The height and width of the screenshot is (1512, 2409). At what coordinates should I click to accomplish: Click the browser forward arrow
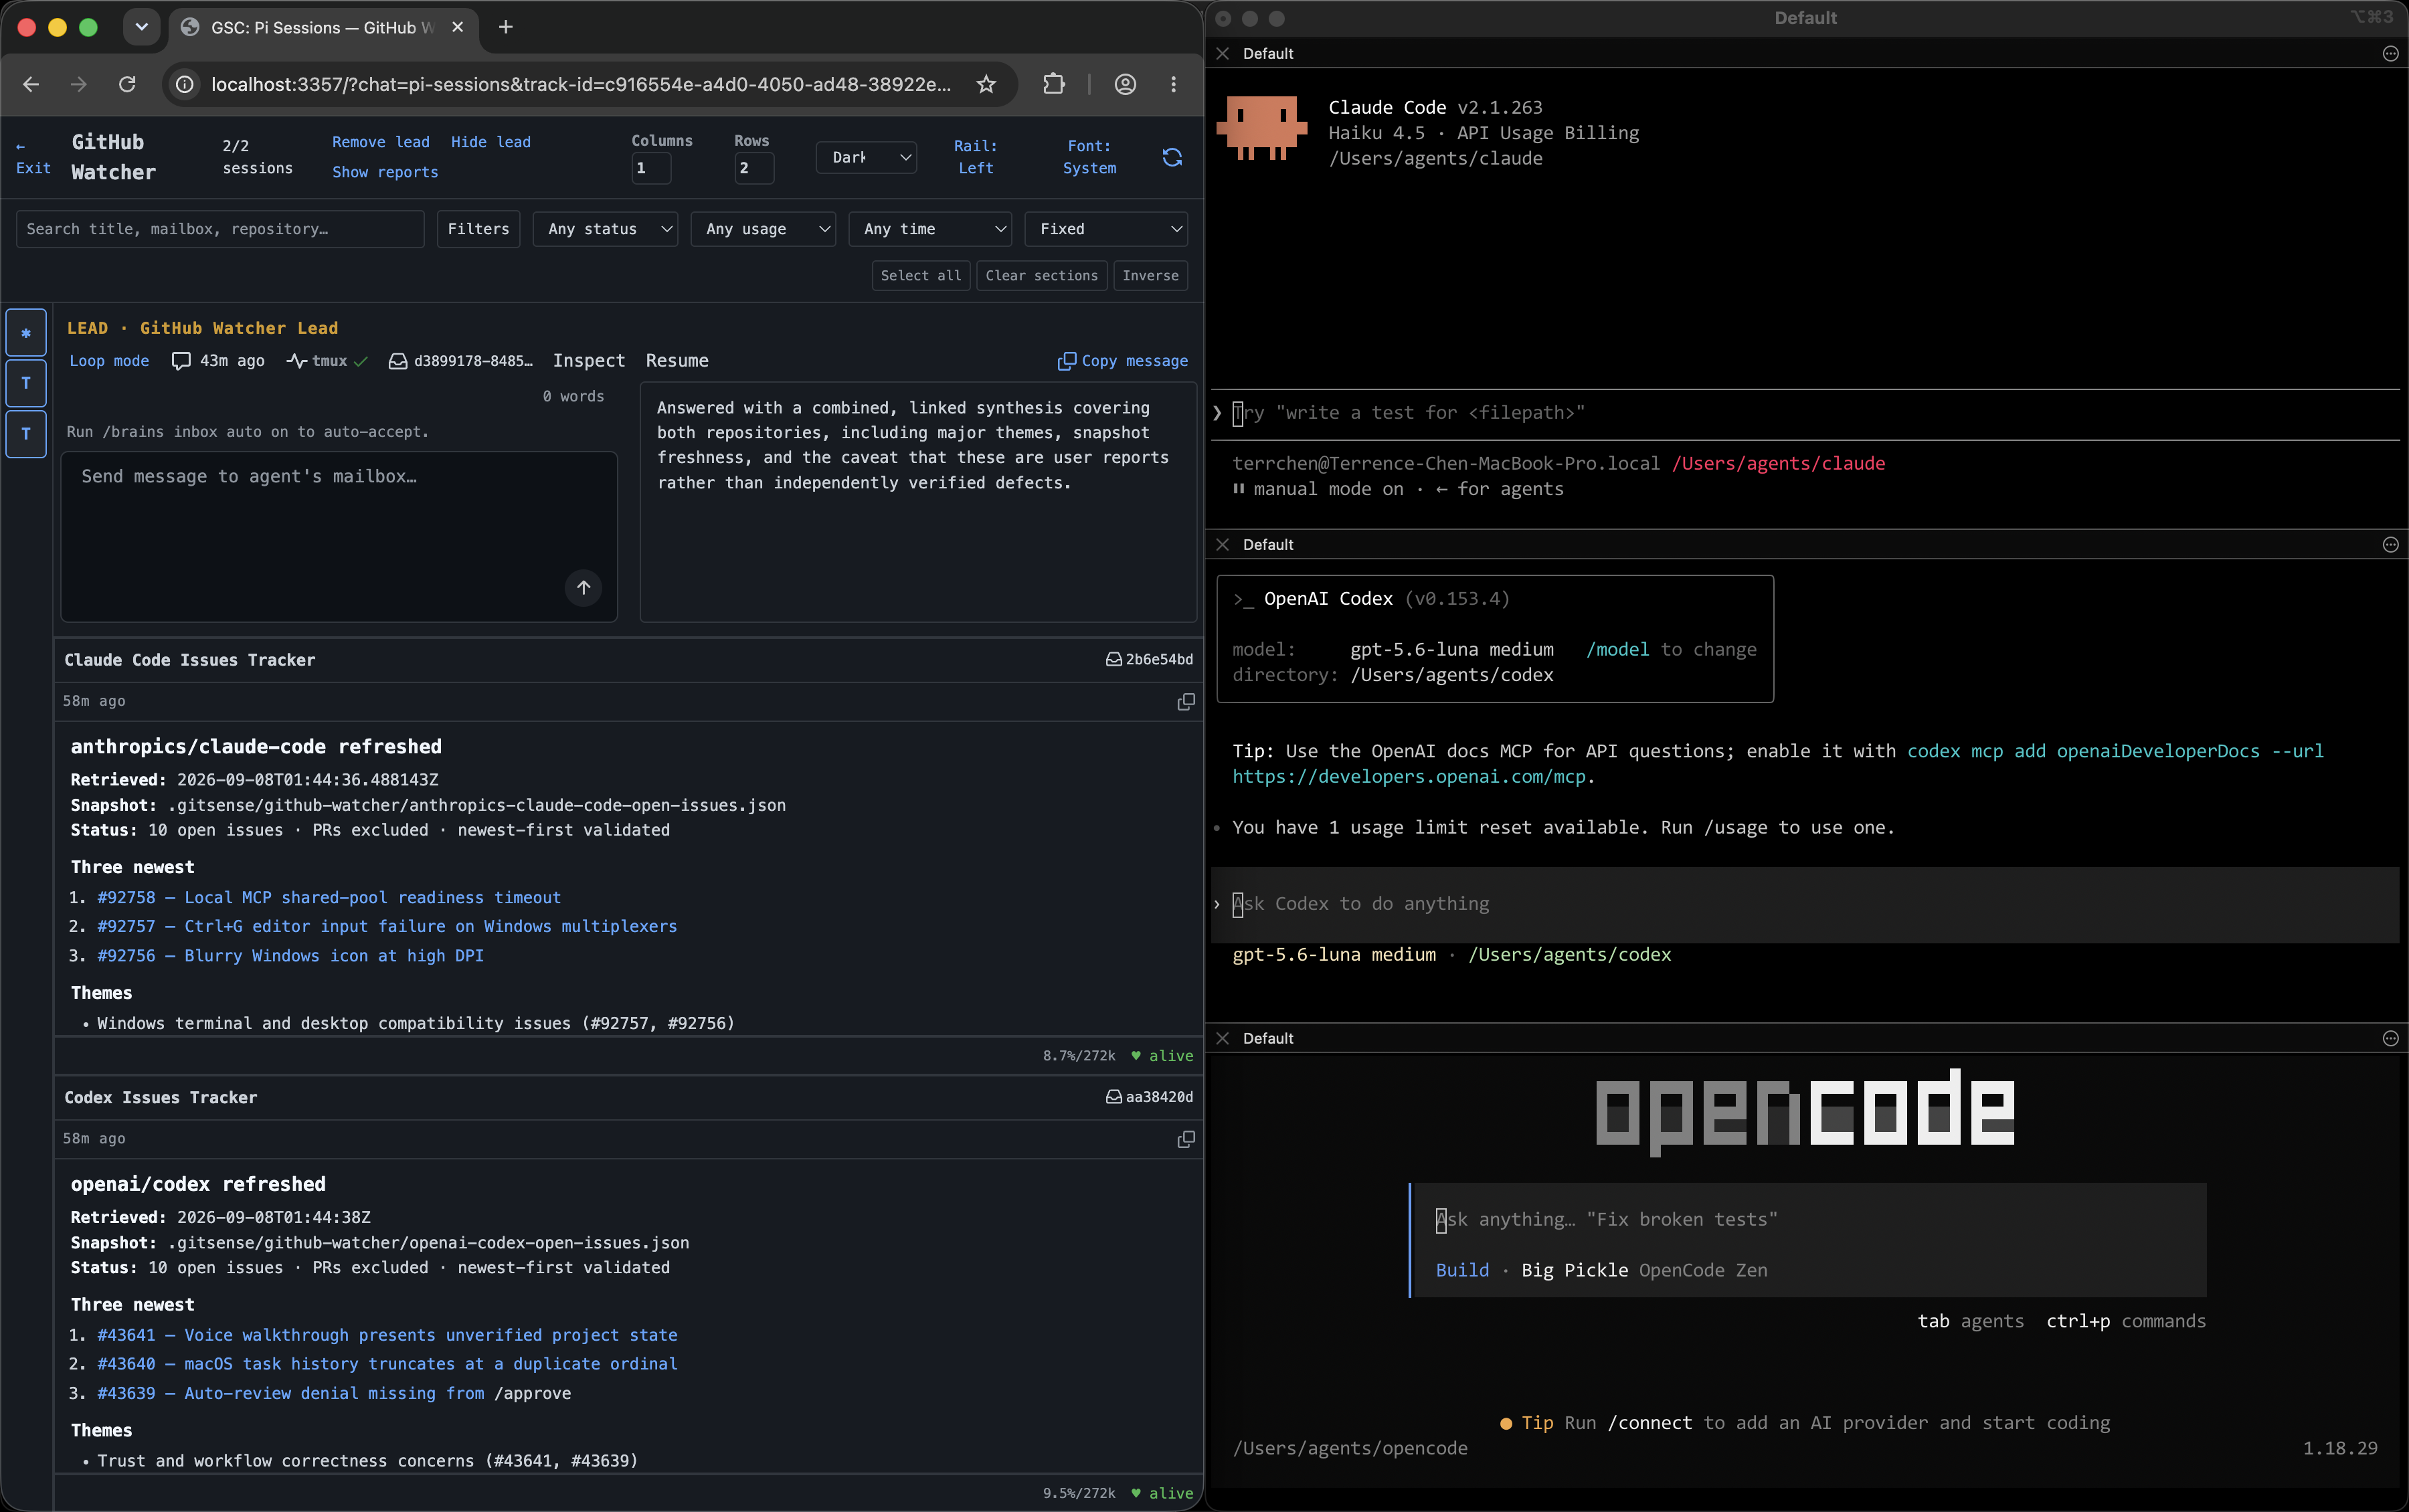[79, 84]
